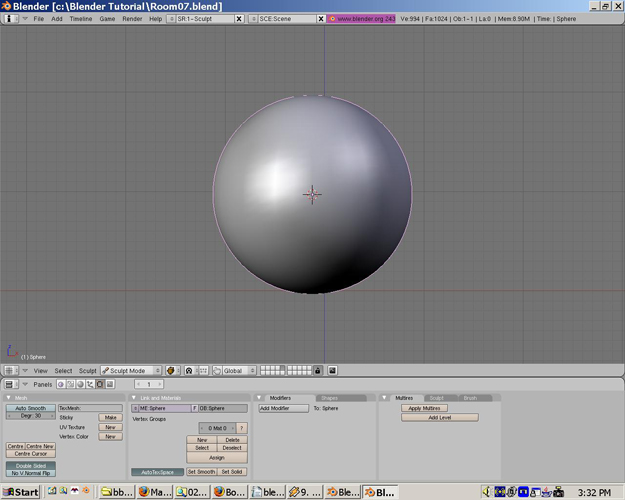Click the draw type shading icon
The height and width of the screenshot is (500, 625).
click(173, 371)
